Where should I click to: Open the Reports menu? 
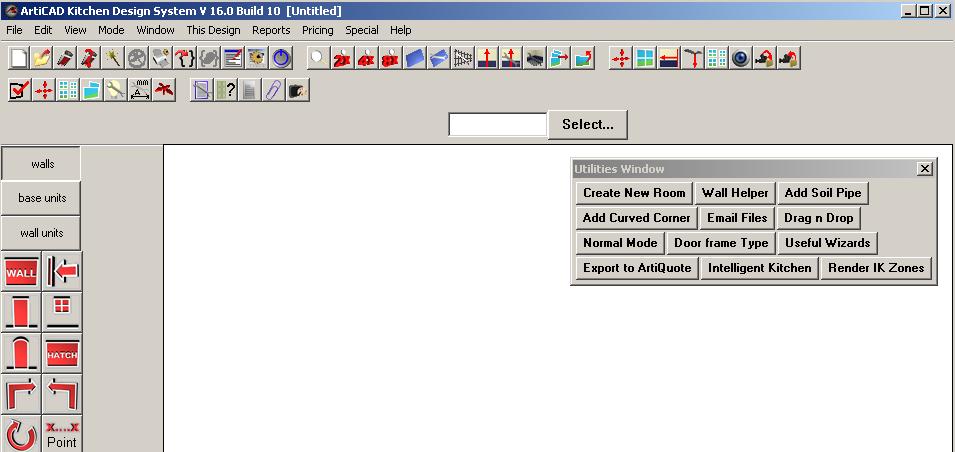click(x=271, y=30)
